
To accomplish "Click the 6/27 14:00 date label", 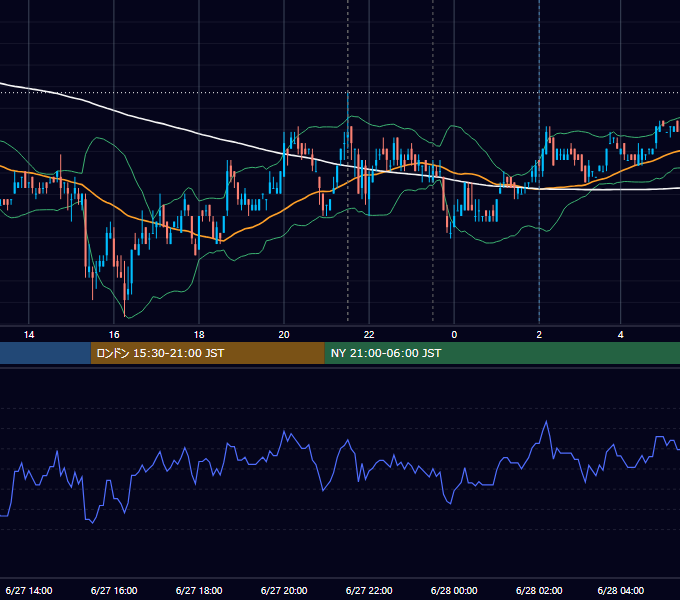I will point(29,590).
